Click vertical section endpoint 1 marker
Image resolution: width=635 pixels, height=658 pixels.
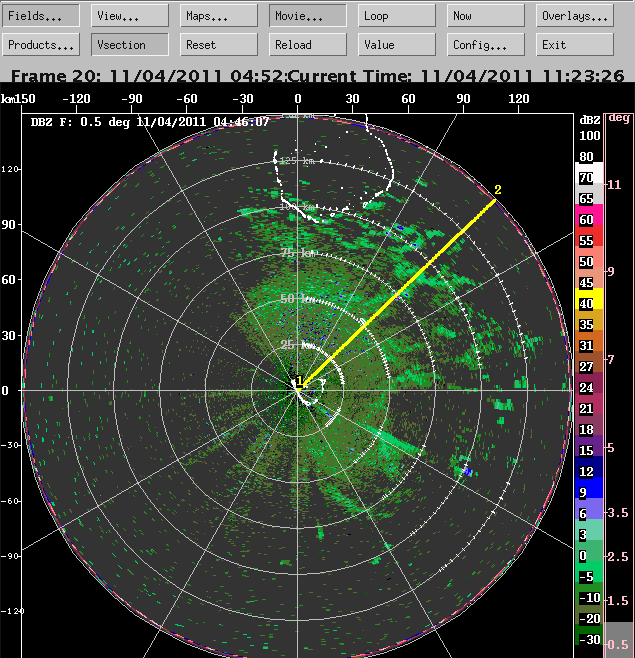pyautogui.click(x=299, y=381)
